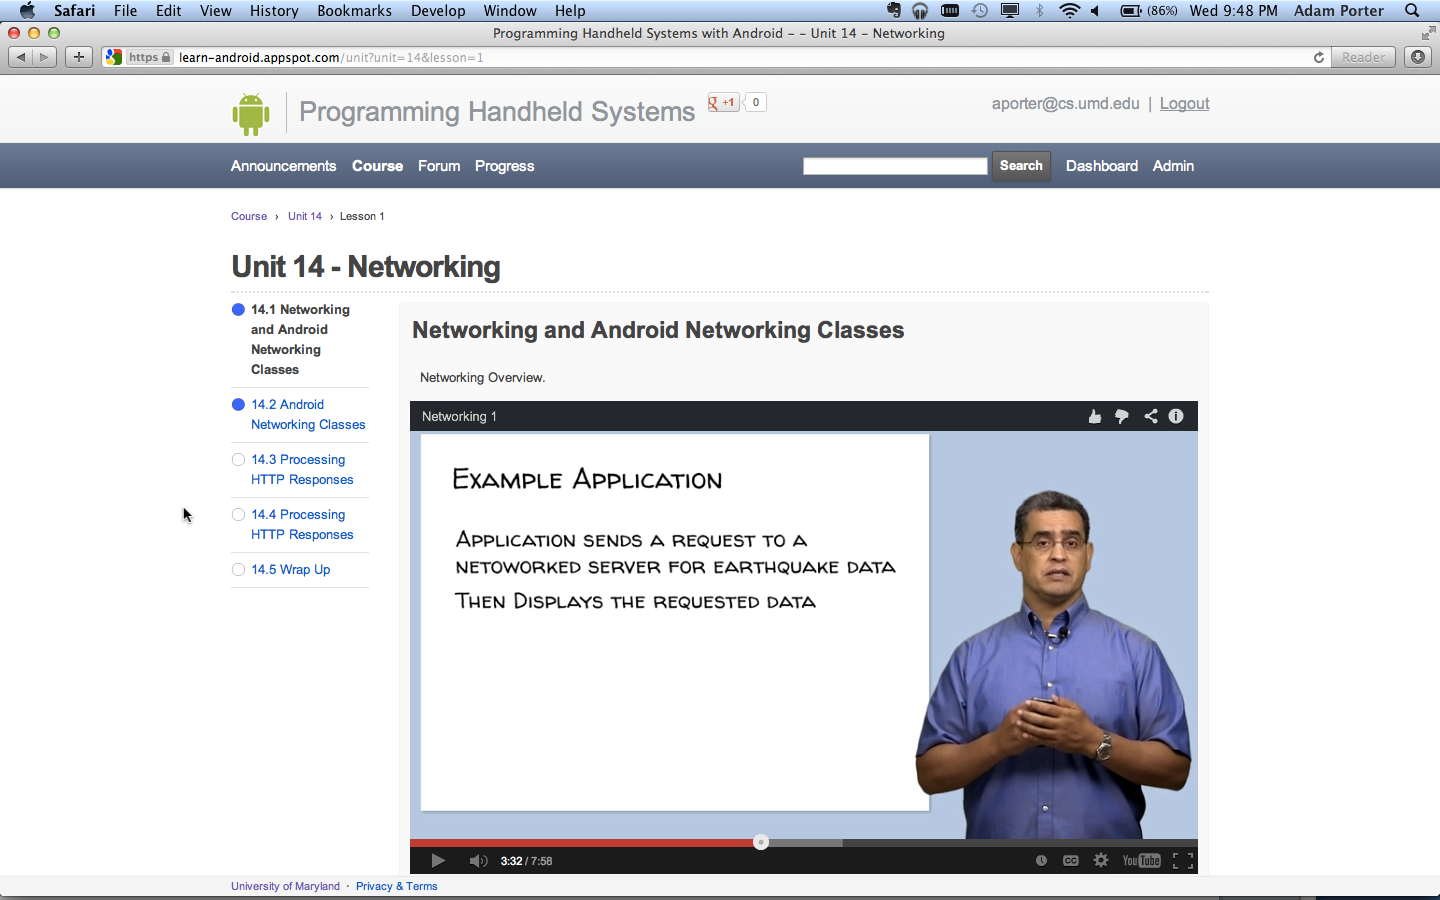Viewport: 1440px width, 900px height.
Task: Reload page with refresh icon
Action: point(1319,57)
